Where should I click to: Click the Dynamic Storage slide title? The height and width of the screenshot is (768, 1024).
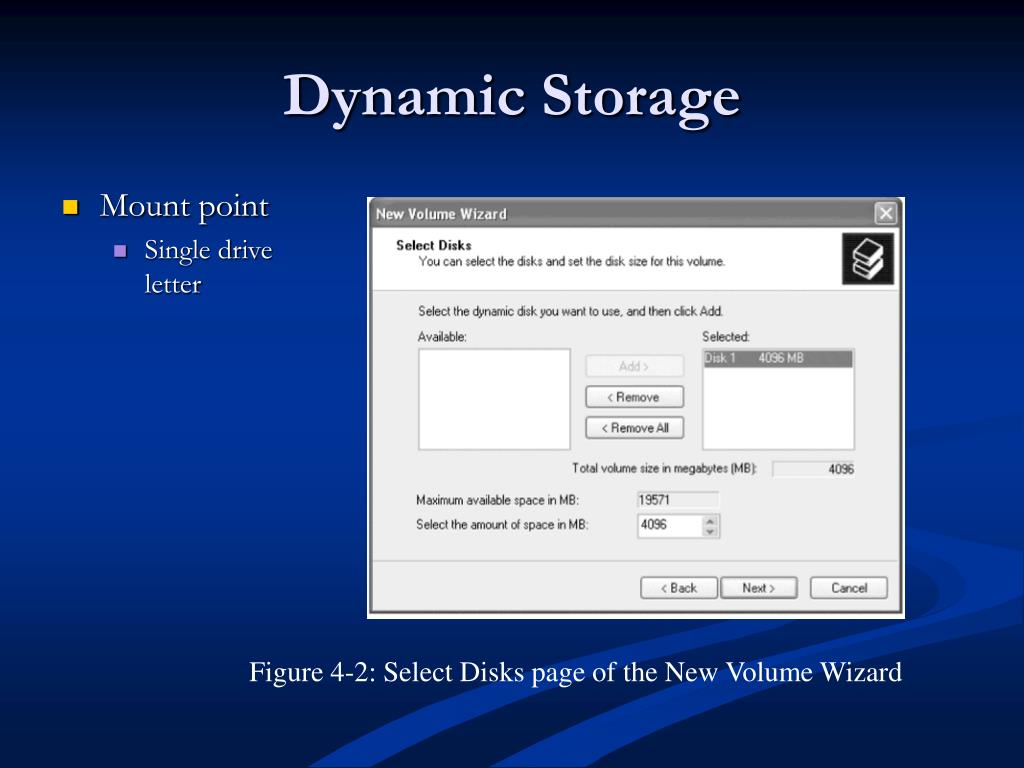(511, 98)
